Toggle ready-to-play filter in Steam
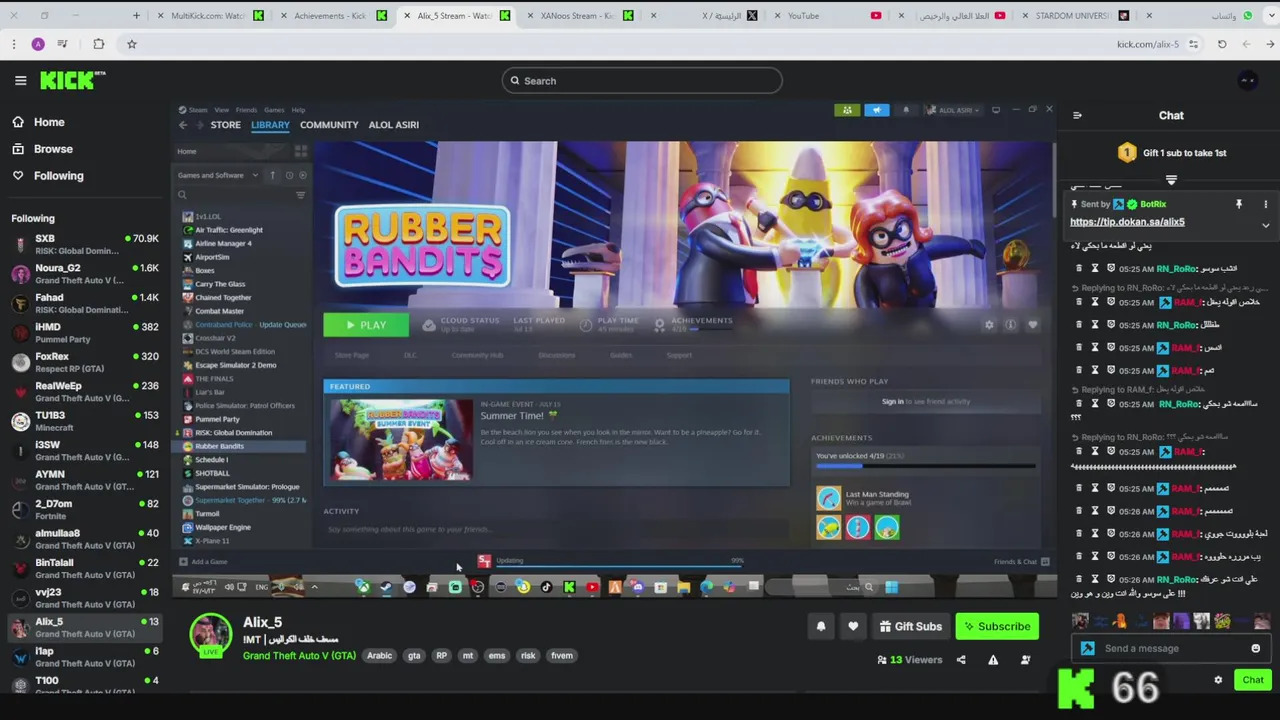 pos(303,175)
